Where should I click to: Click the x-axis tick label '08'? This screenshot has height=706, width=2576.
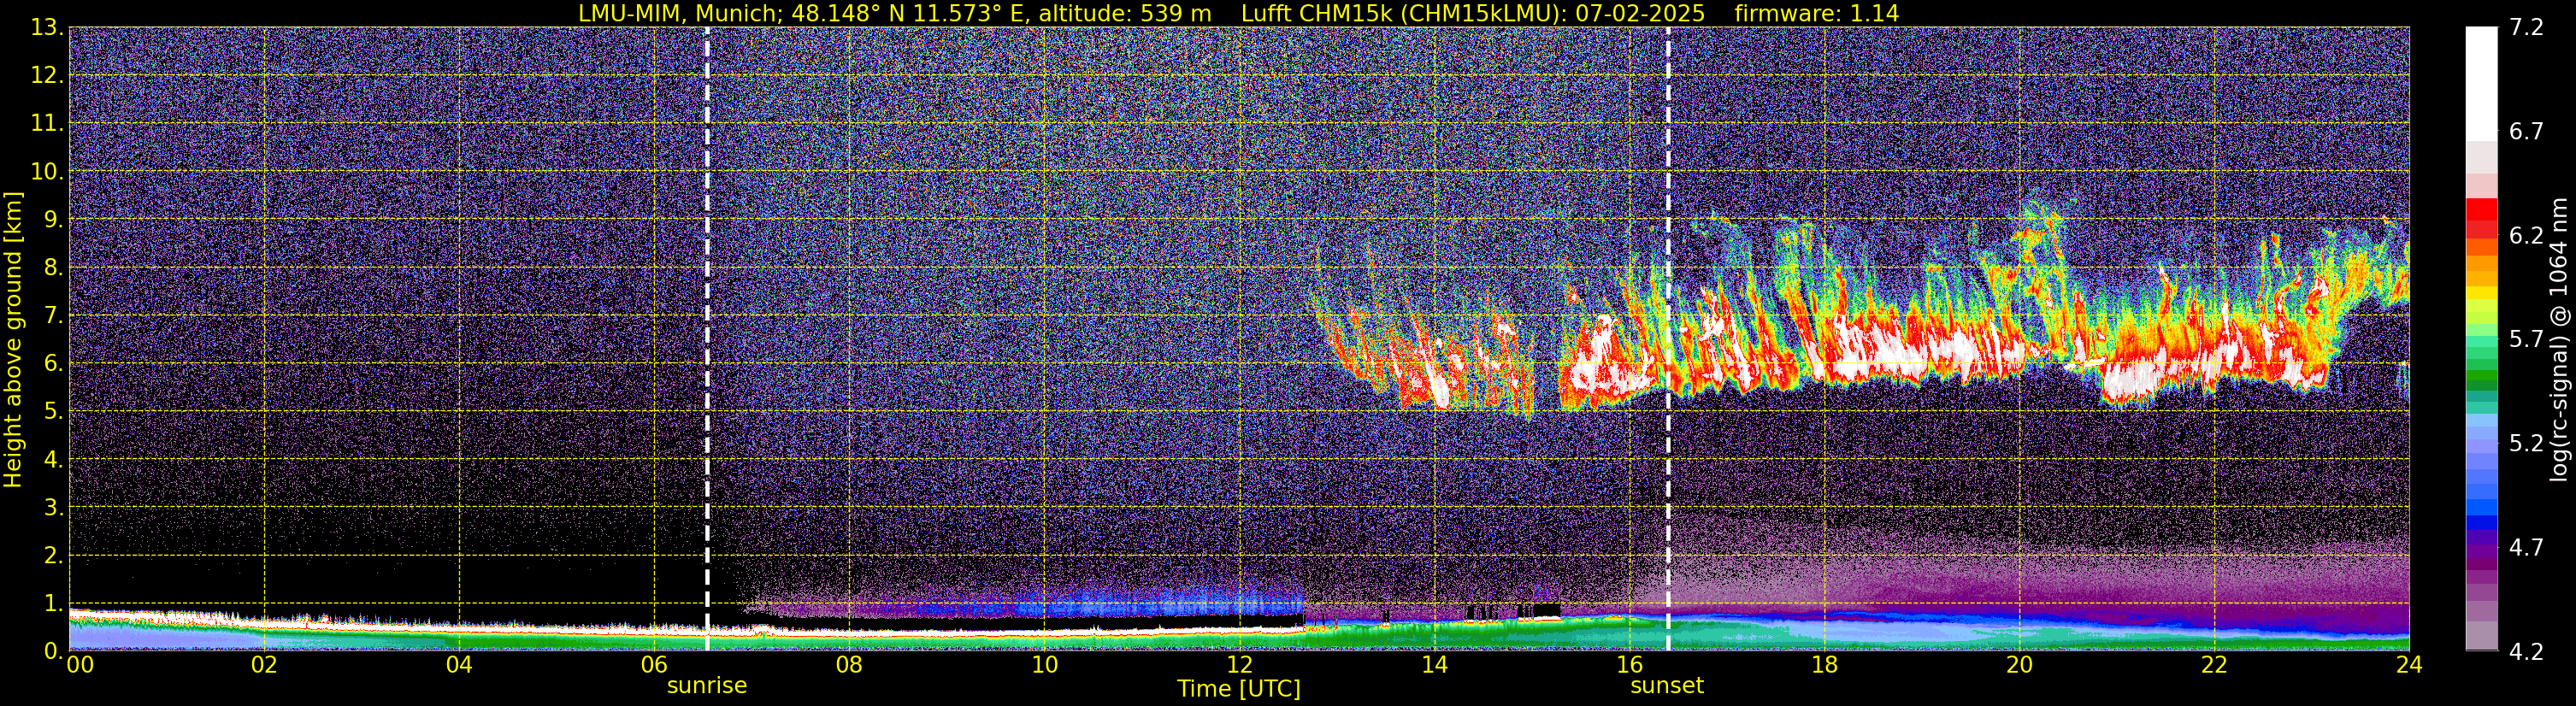pyautogui.click(x=848, y=665)
